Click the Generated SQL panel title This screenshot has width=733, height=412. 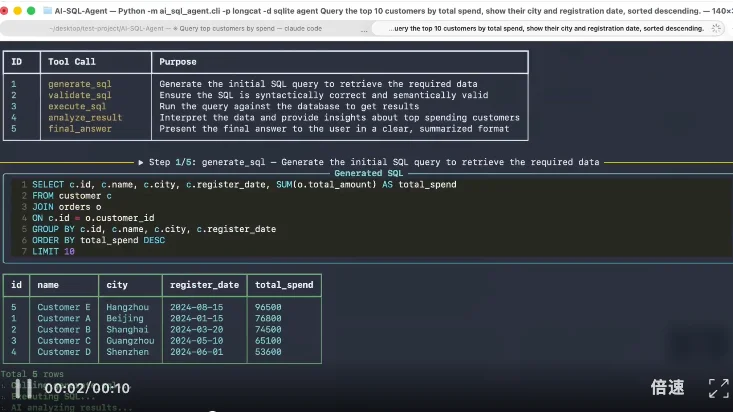[x=368, y=173]
